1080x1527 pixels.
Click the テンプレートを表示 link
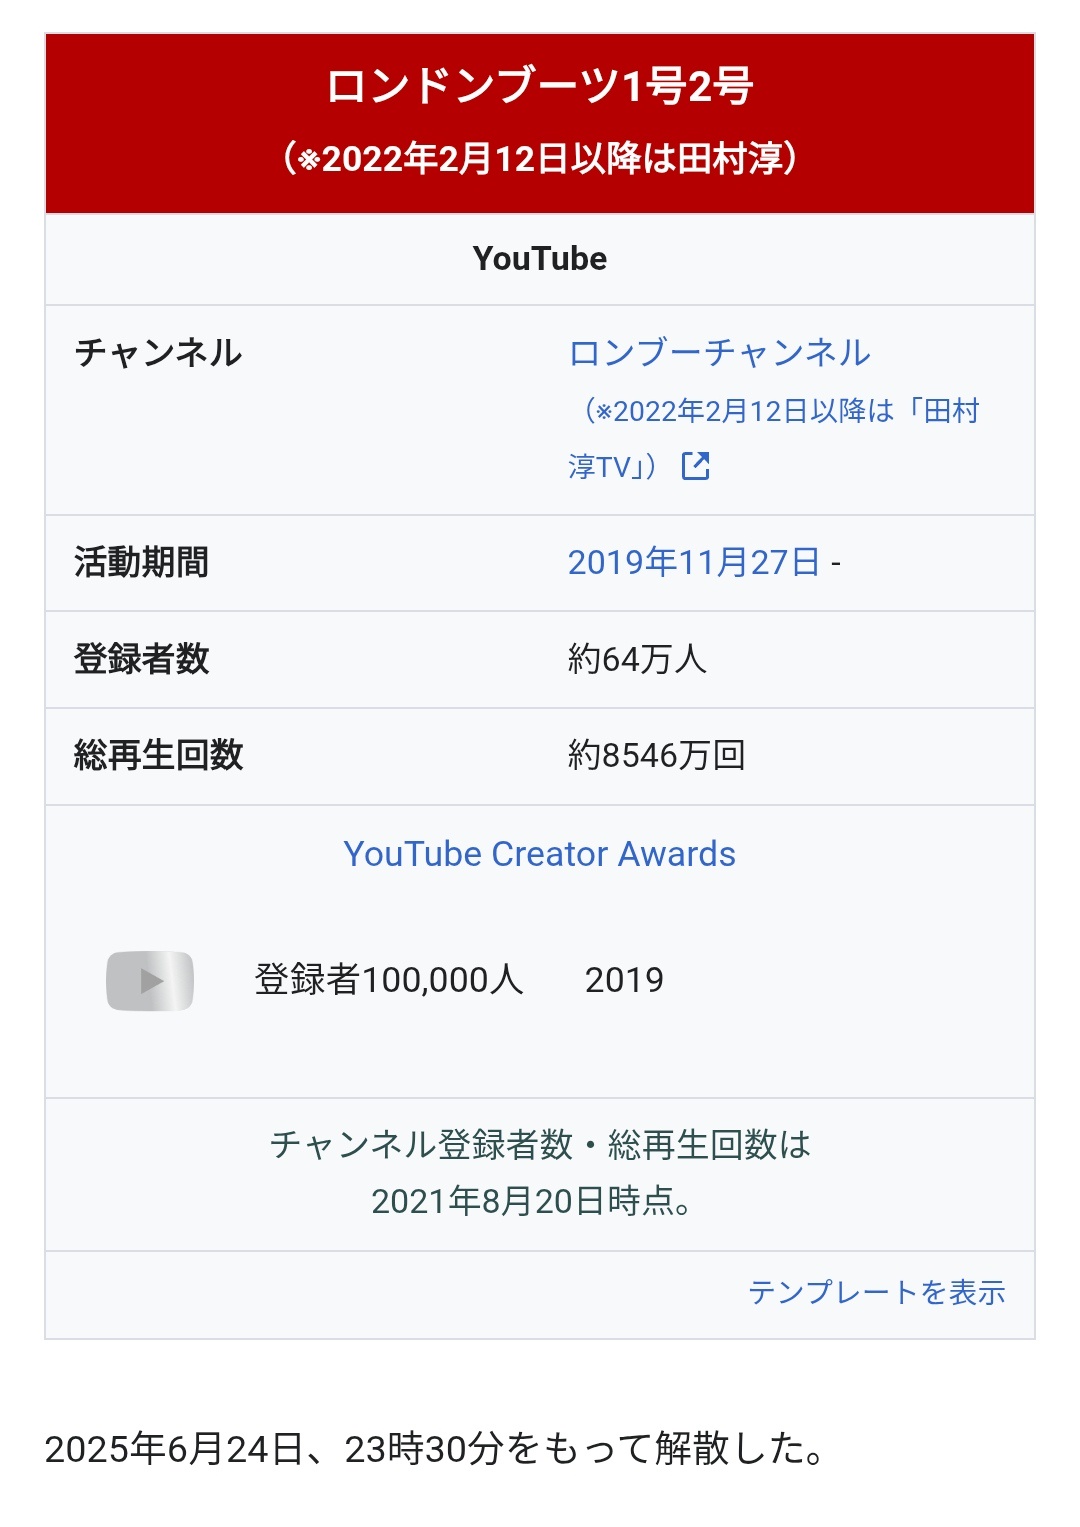tap(877, 1292)
